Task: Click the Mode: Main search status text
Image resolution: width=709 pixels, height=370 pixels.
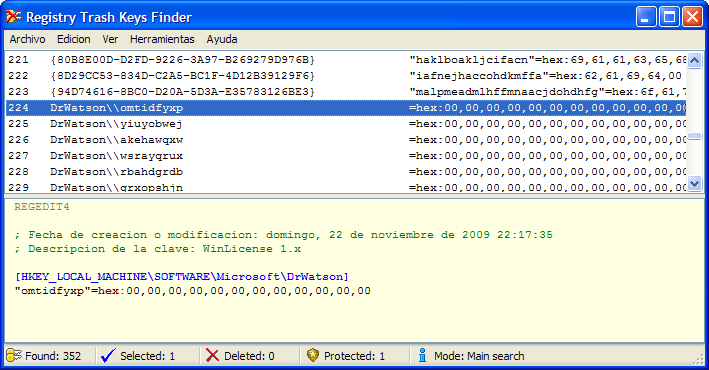Action: coord(479,356)
